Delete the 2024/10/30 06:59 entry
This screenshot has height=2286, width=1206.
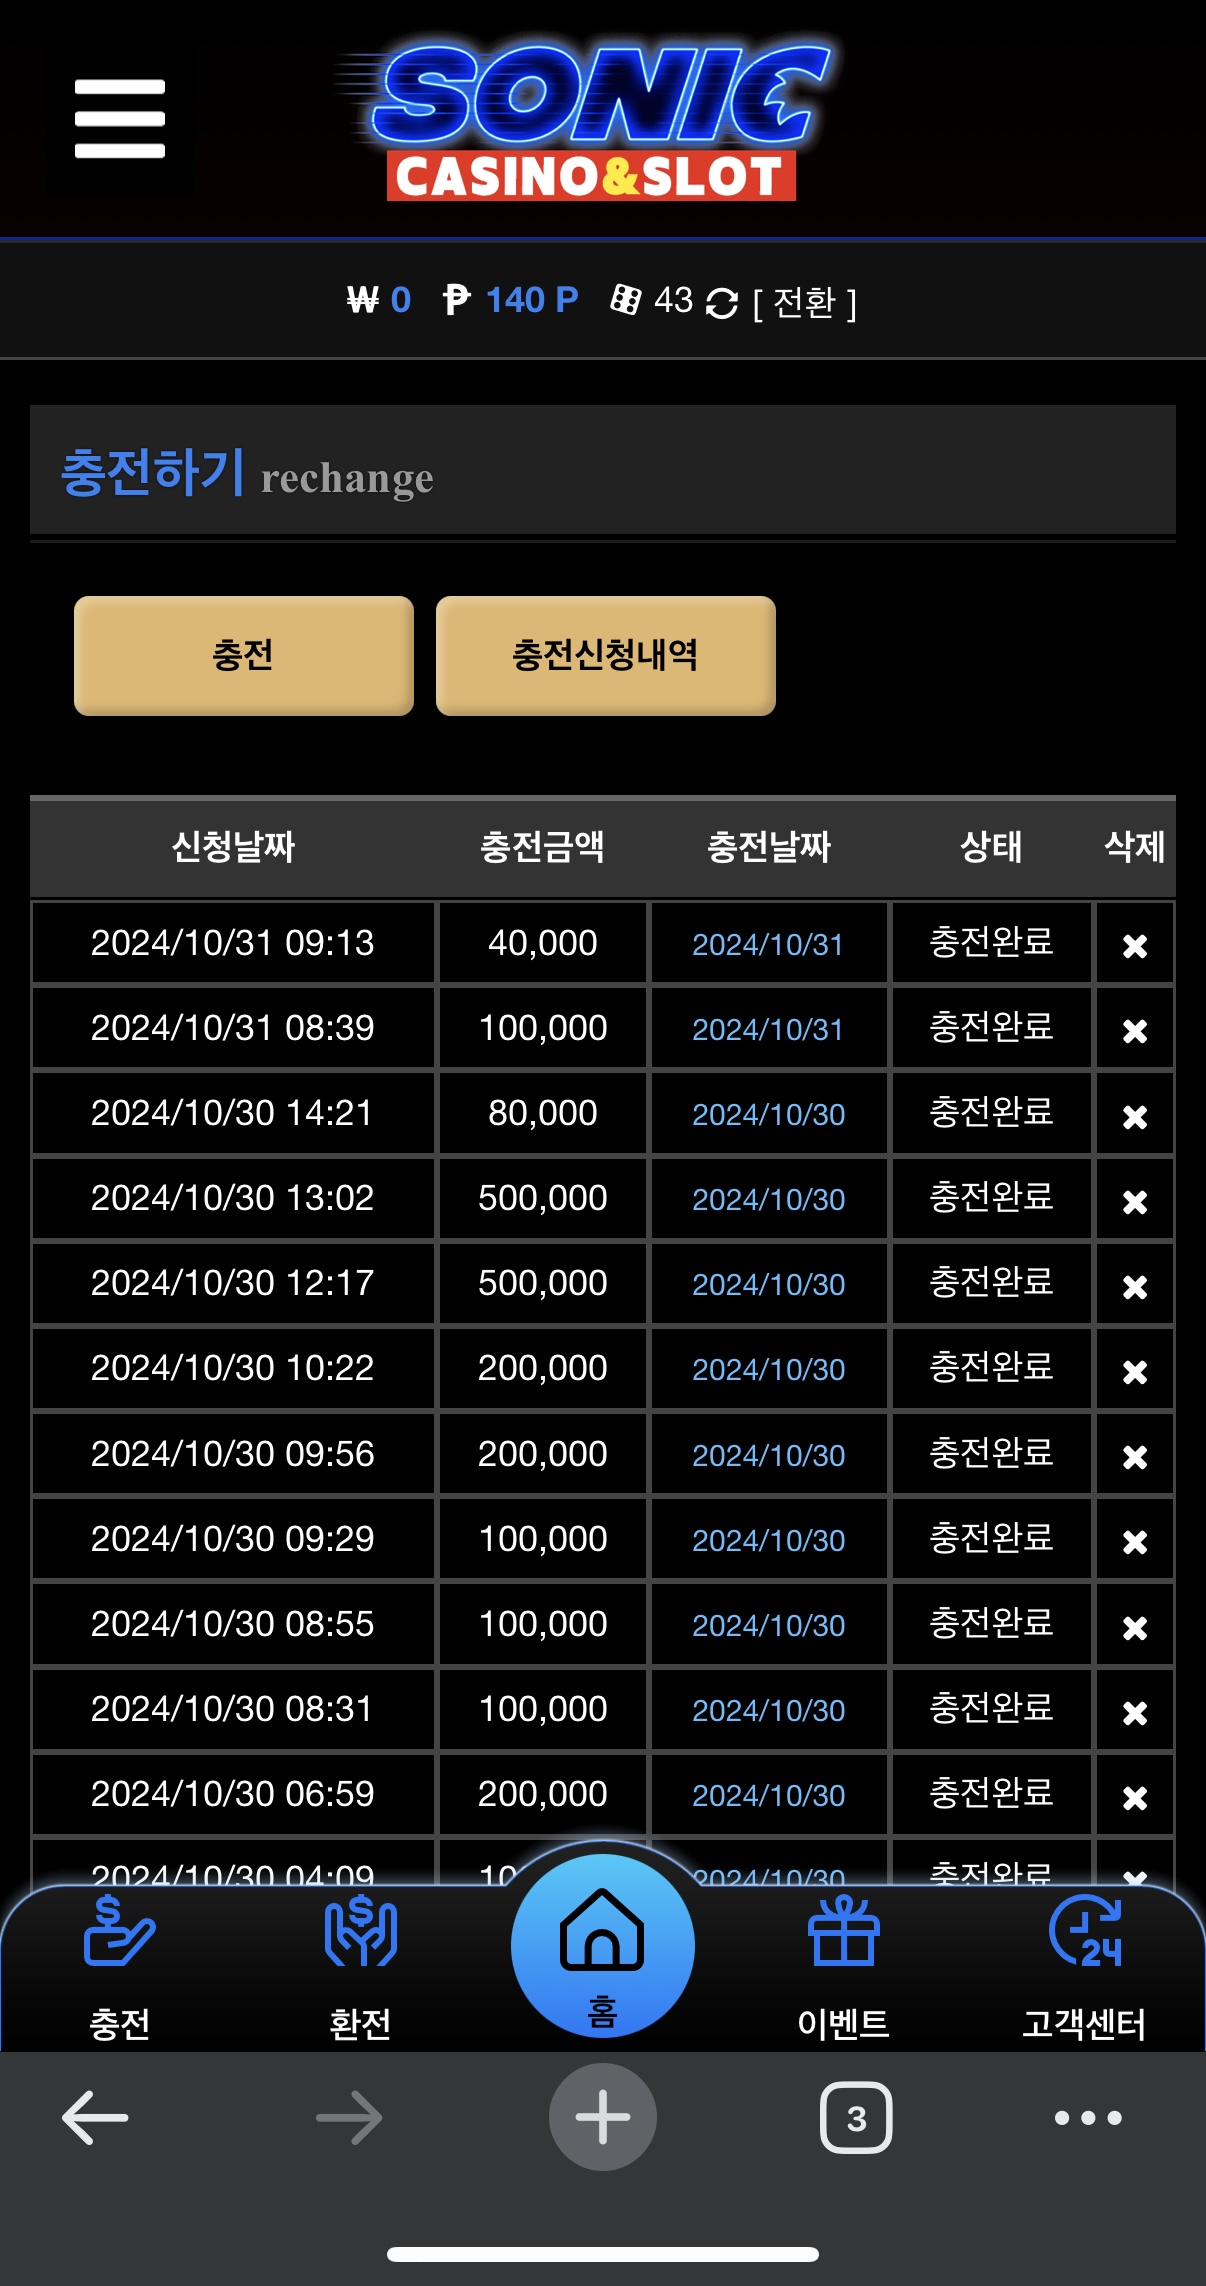point(1135,1798)
